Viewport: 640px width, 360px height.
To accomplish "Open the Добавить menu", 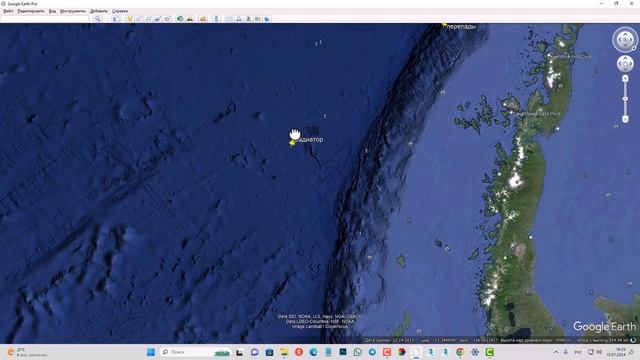I will pyautogui.click(x=99, y=11).
